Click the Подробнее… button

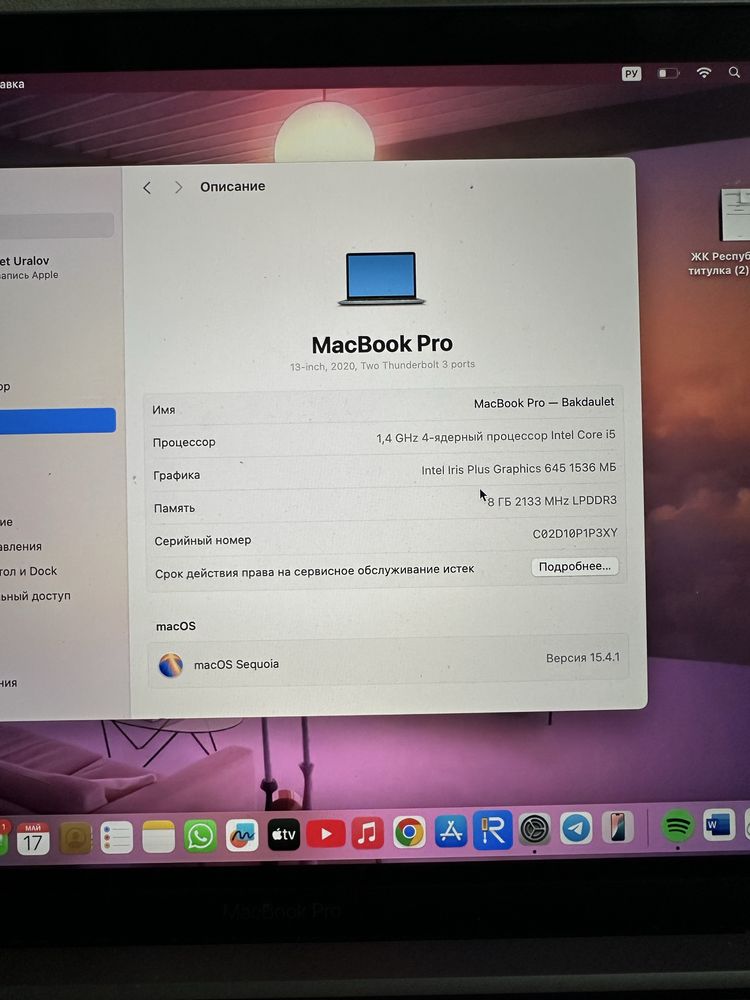click(x=575, y=566)
